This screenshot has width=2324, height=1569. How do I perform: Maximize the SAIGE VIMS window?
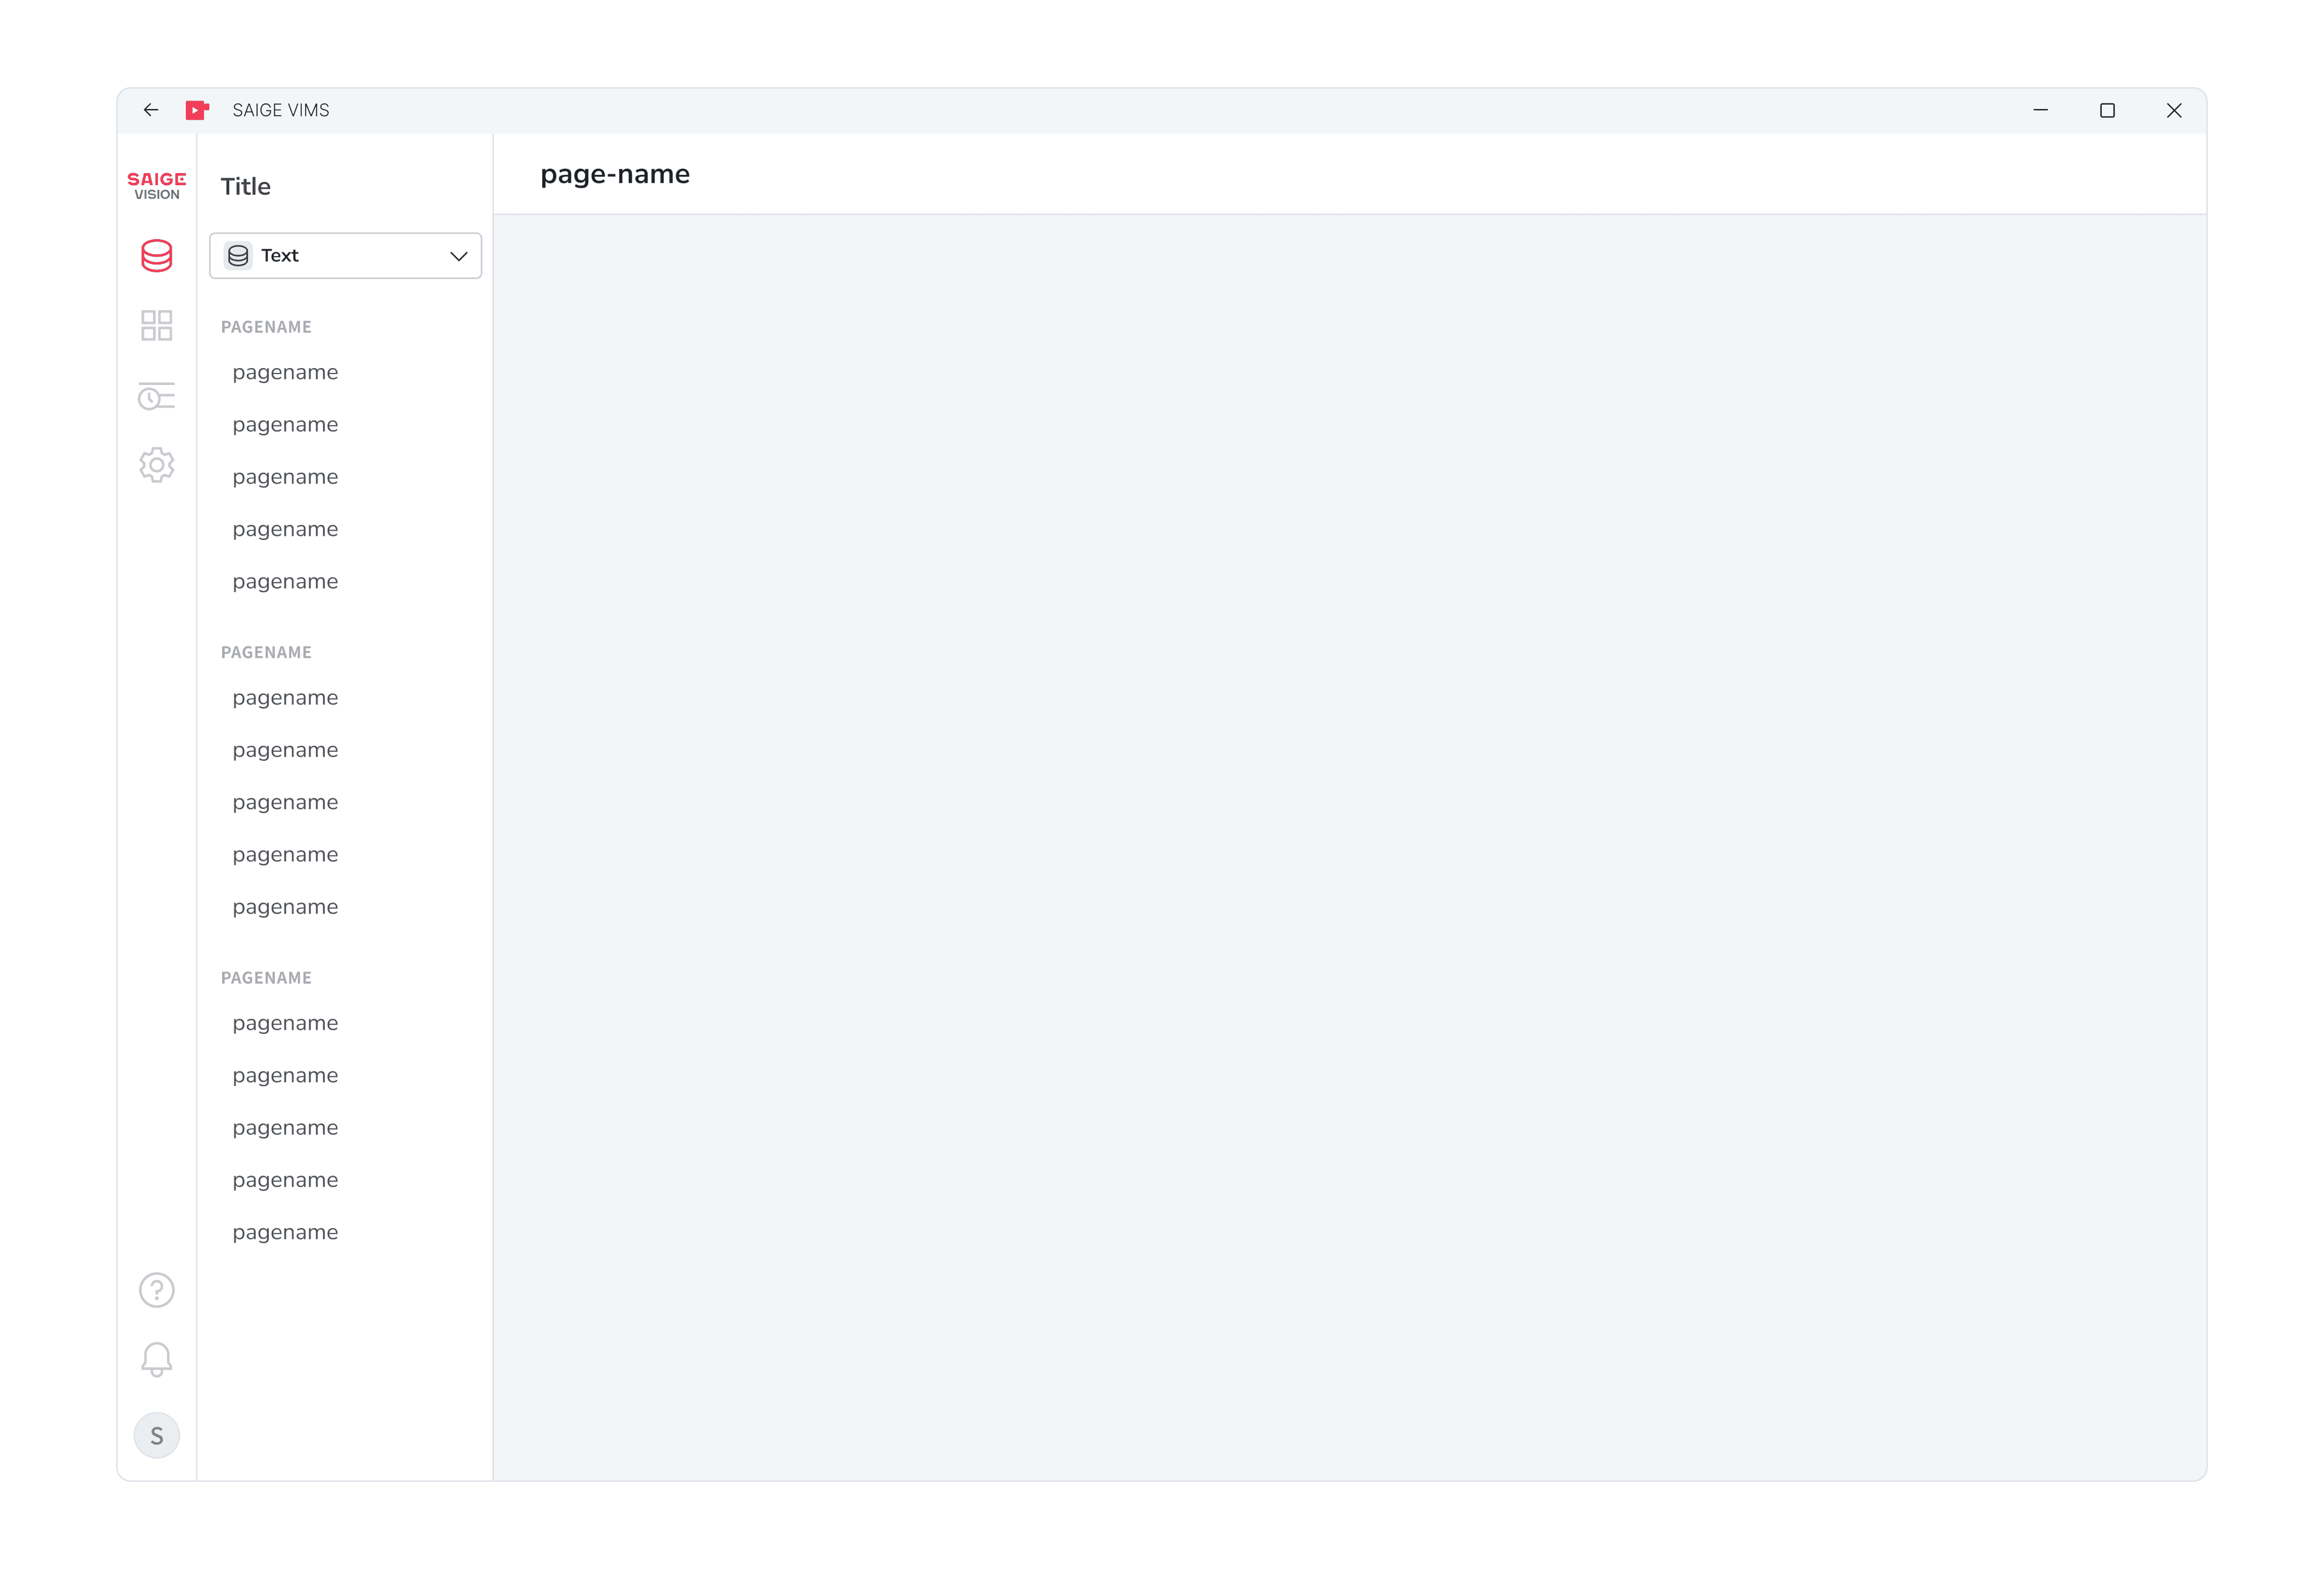click(x=2107, y=110)
